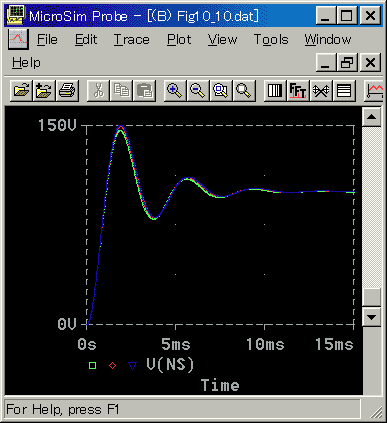The height and width of the screenshot is (423, 387).
Task: Click the Zoom In magnifier icon
Action: click(x=175, y=90)
